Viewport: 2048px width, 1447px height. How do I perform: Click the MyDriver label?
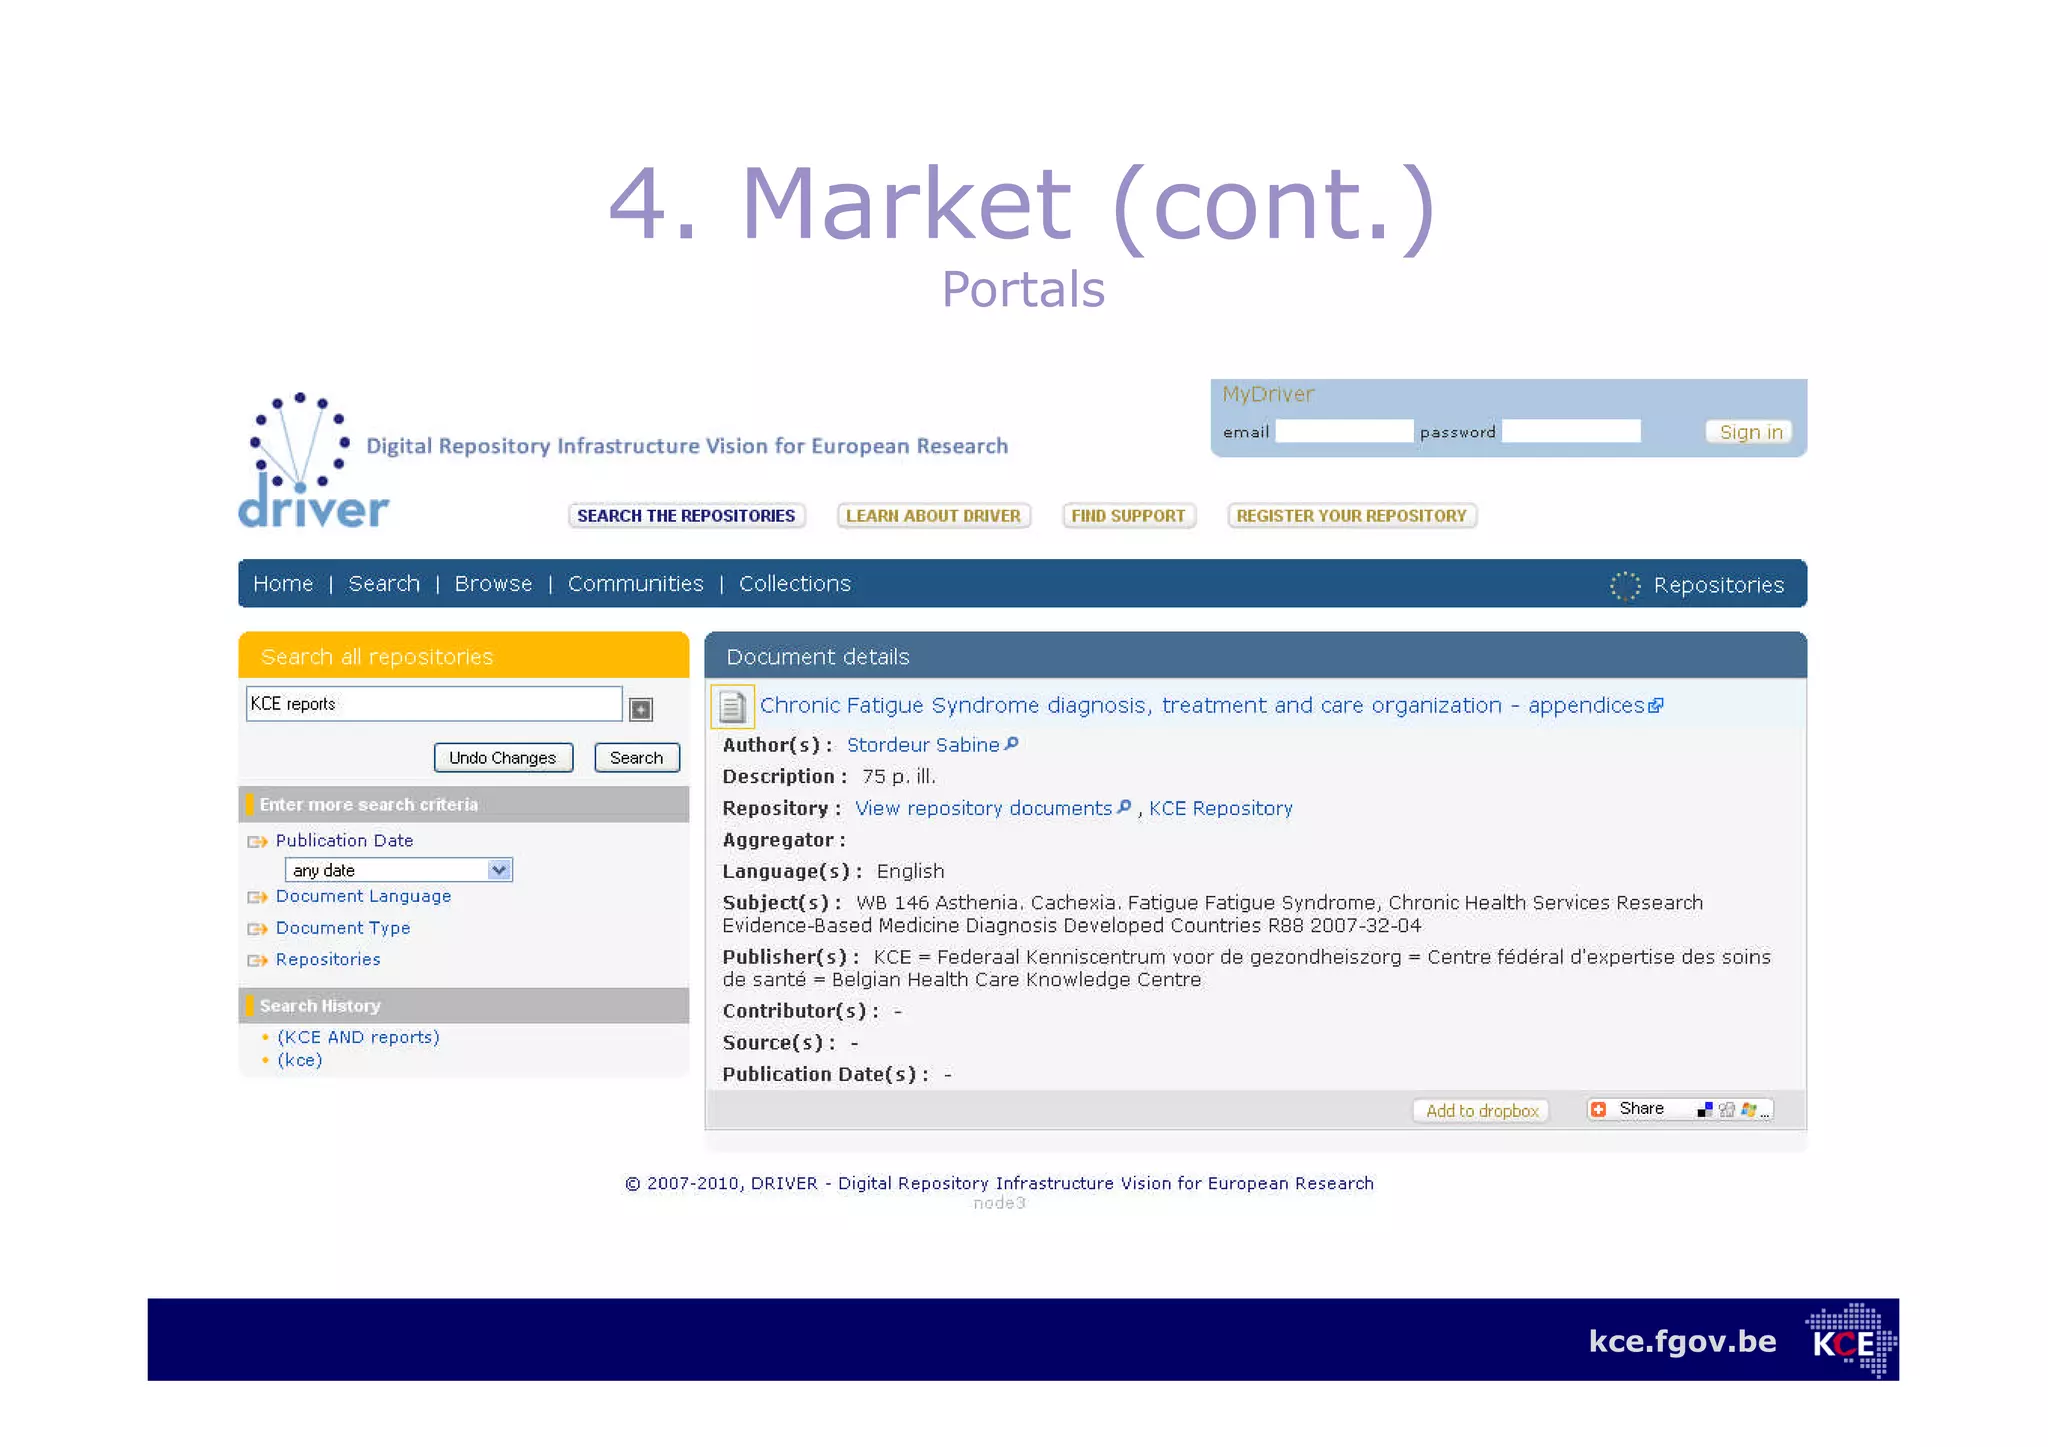coord(1268,394)
